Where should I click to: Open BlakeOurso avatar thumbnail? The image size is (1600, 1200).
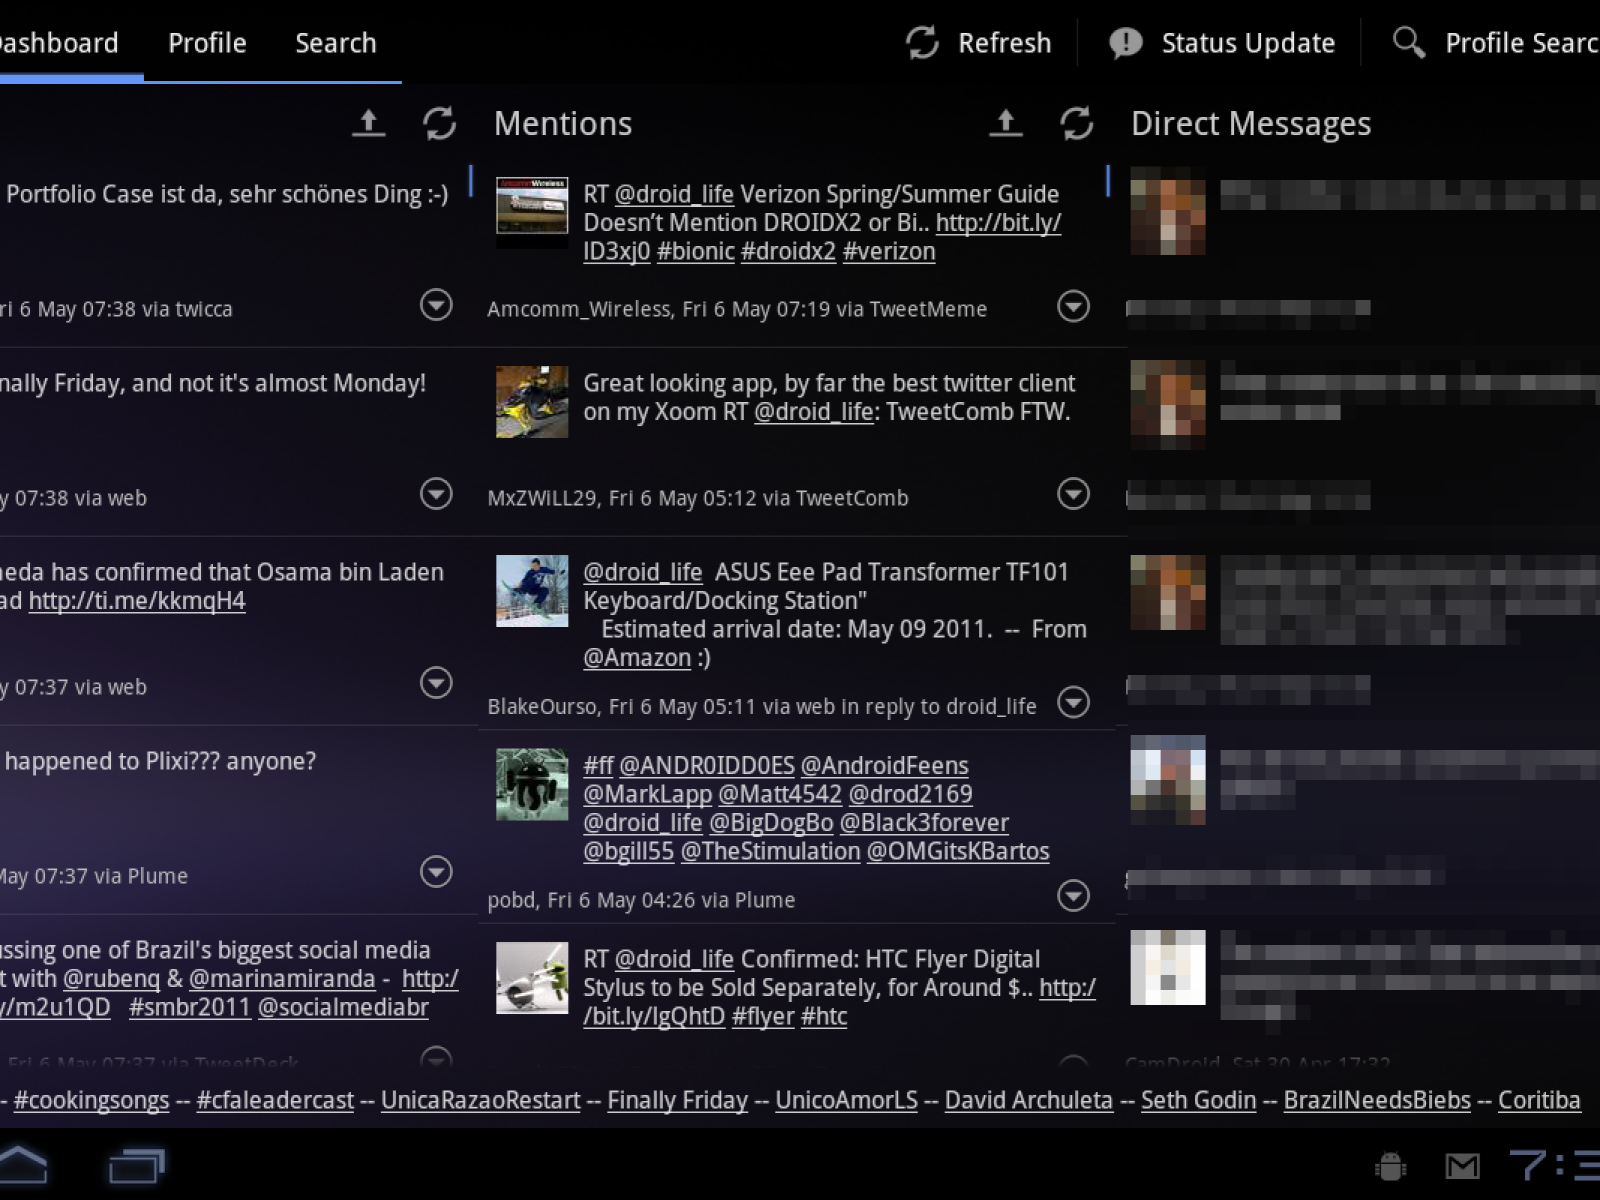[532, 590]
